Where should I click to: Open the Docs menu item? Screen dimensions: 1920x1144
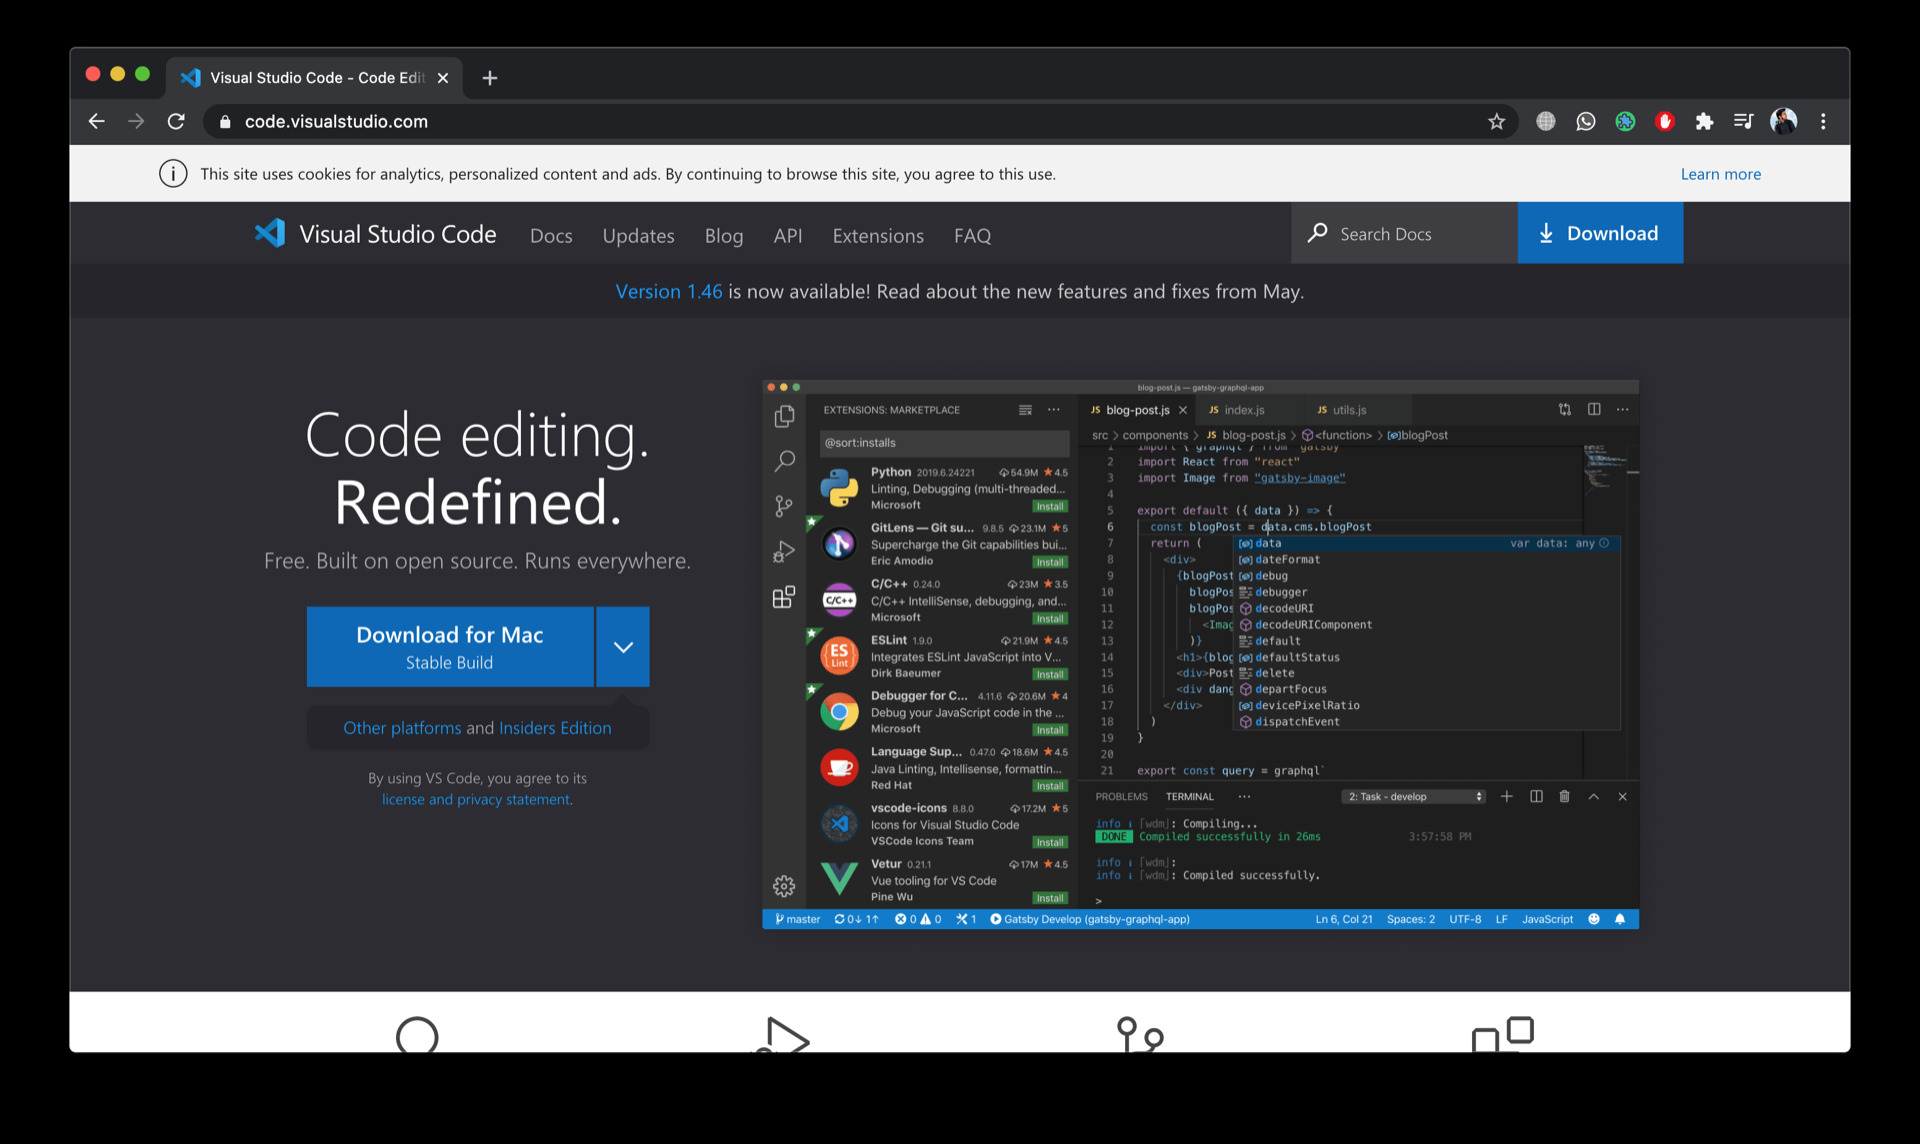(550, 234)
